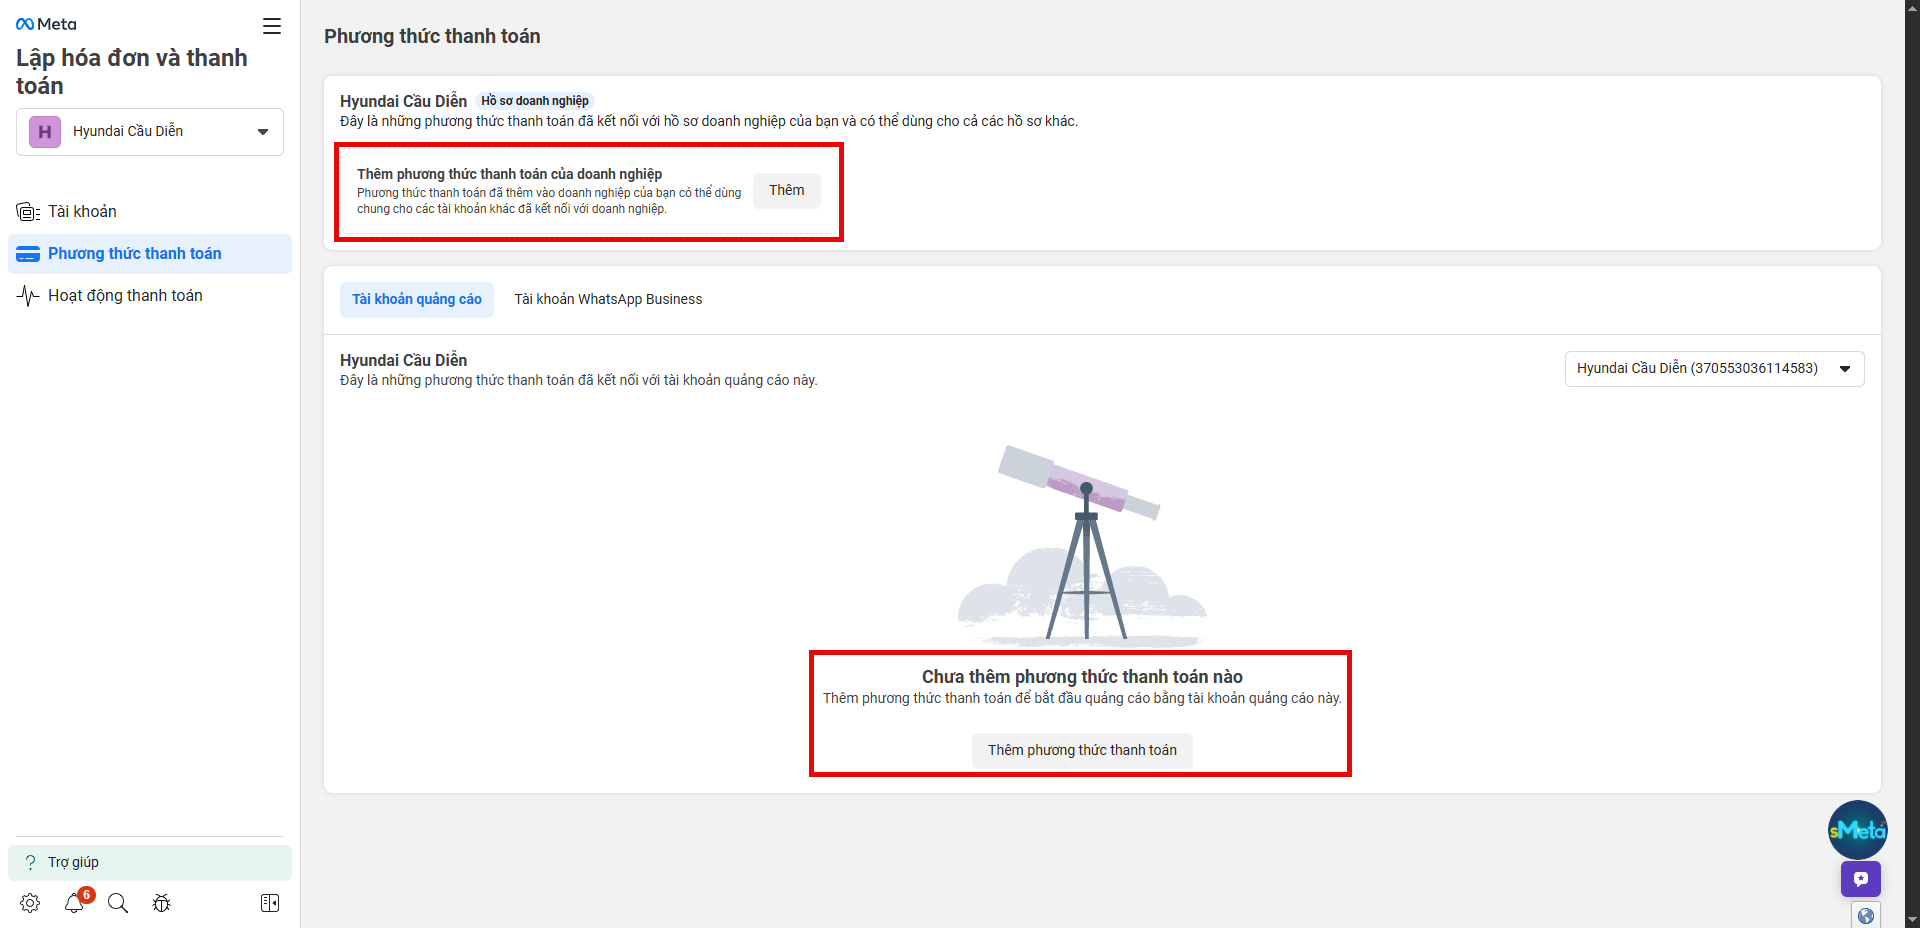Image resolution: width=1920 pixels, height=928 pixels.
Task: Open ad account dropdown Hyundai Cầu Diễn (370553036114583)
Action: click(1714, 369)
